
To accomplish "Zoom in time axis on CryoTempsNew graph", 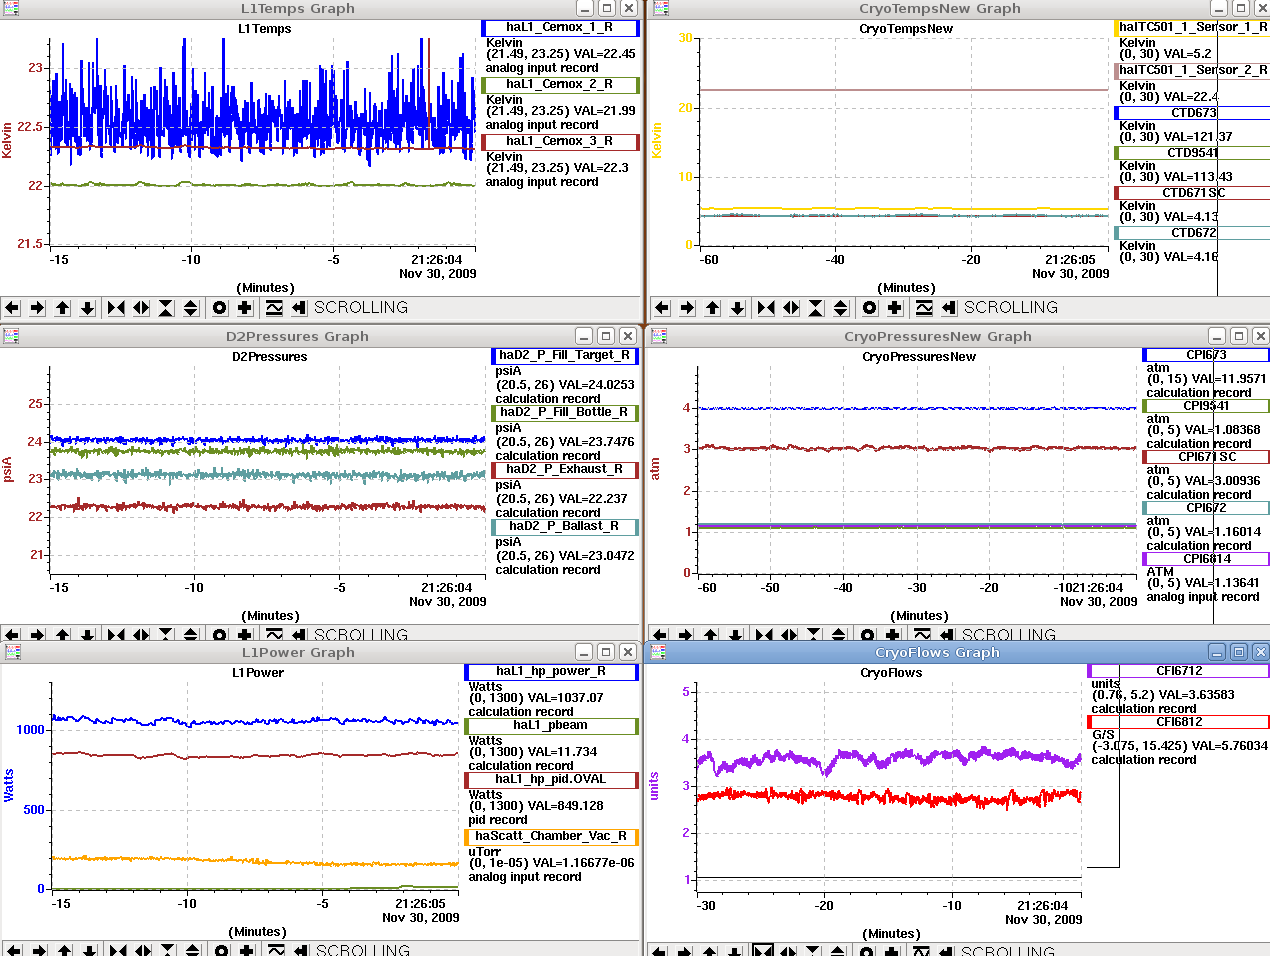I will (766, 308).
